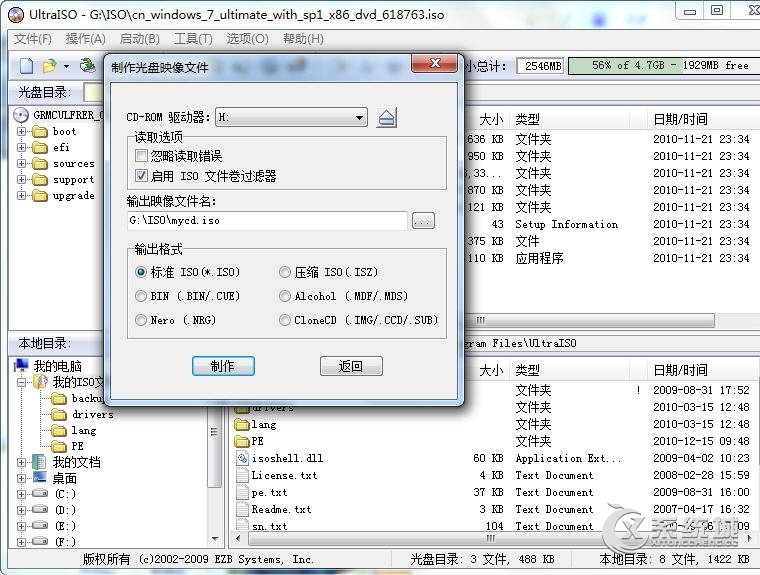
Task: Expand the boot folder node
Action: pos(21,131)
